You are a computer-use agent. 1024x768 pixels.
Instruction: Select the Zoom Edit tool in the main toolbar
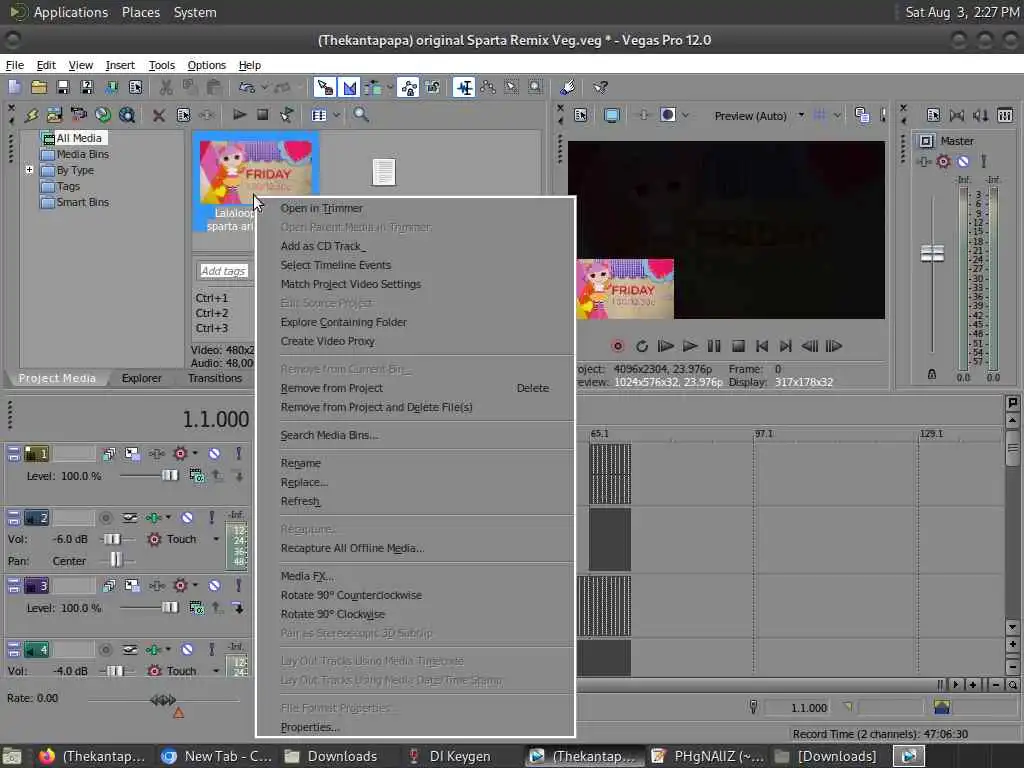pyautogui.click(x=536, y=87)
